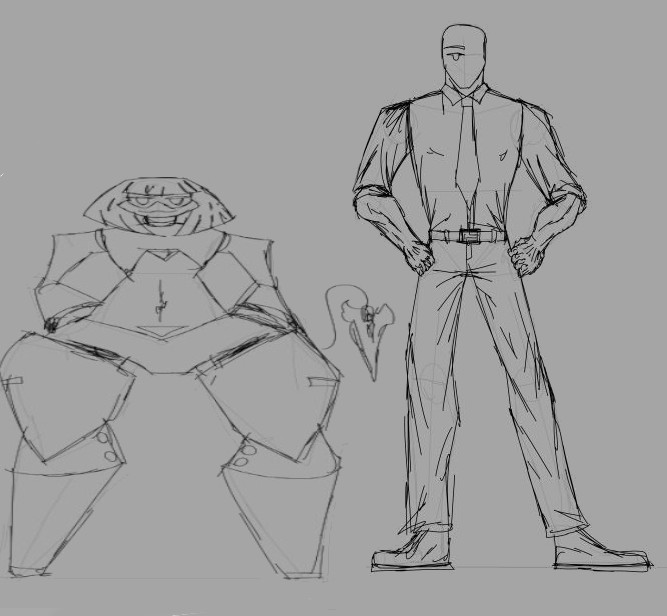Image resolution: width=667 pixels, height=616 pixels.
Task: Click the tall figure's shoe on the right
Action: click(x=598, y=551)
